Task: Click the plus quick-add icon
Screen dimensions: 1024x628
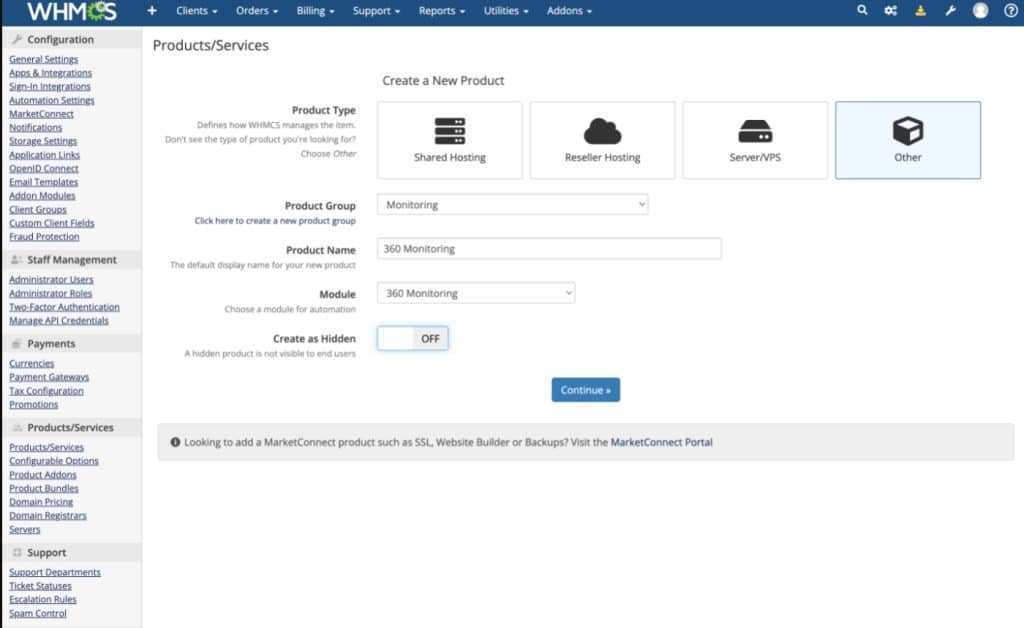Action: click(x=152, y=10)
